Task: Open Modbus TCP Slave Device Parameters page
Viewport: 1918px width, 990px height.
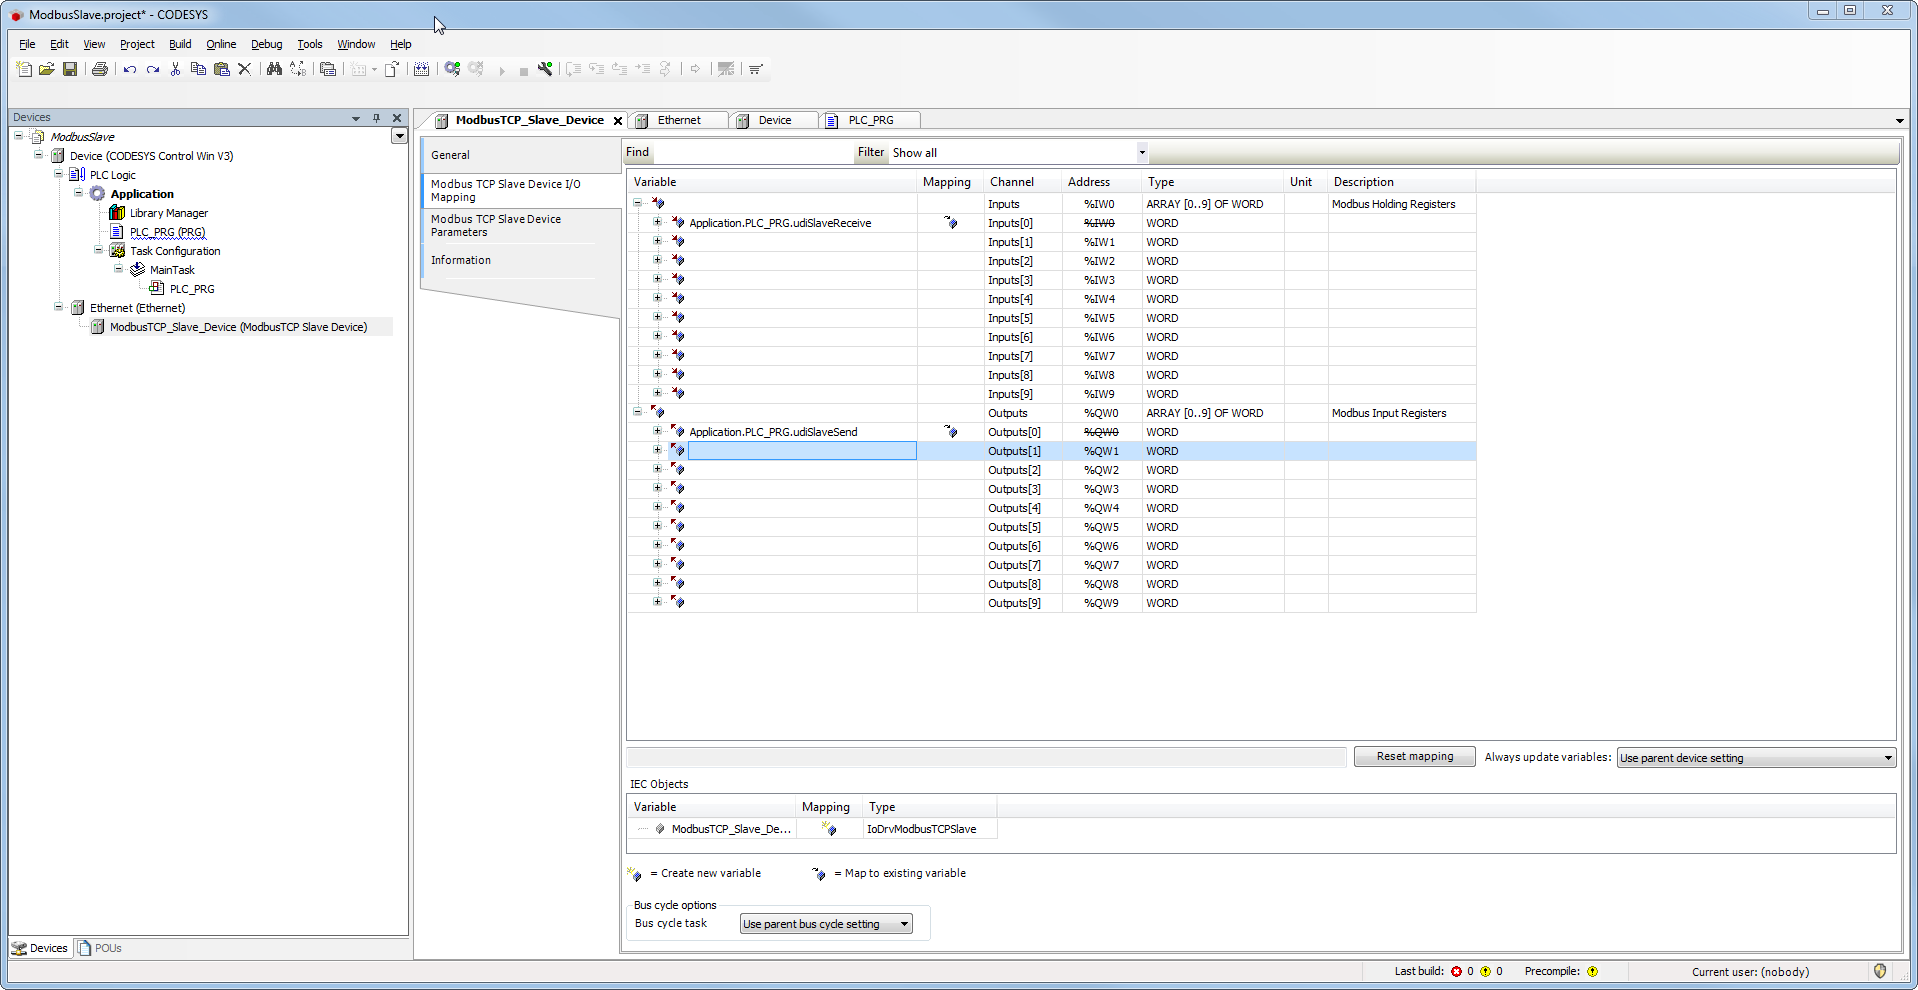Action: point(496,225)
